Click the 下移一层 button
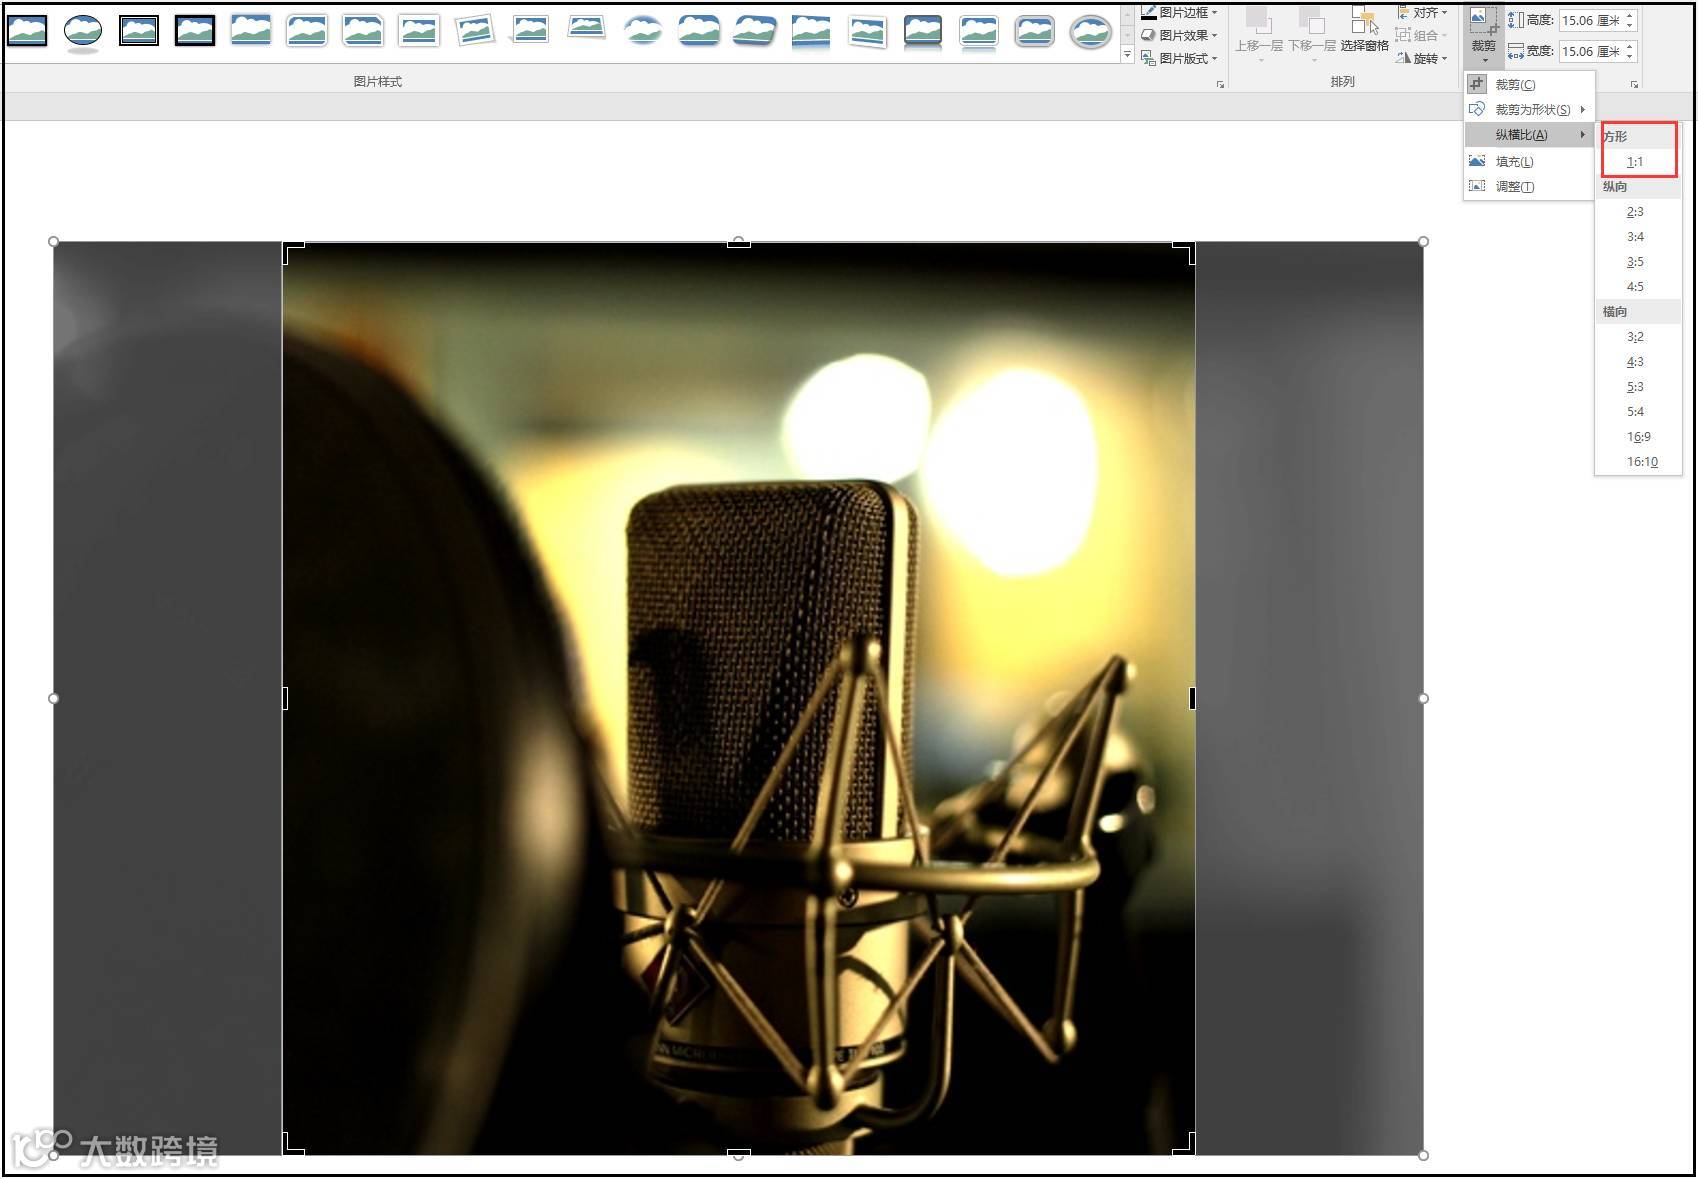This screenshot has width=1698, height=1179. point(1312,34)
